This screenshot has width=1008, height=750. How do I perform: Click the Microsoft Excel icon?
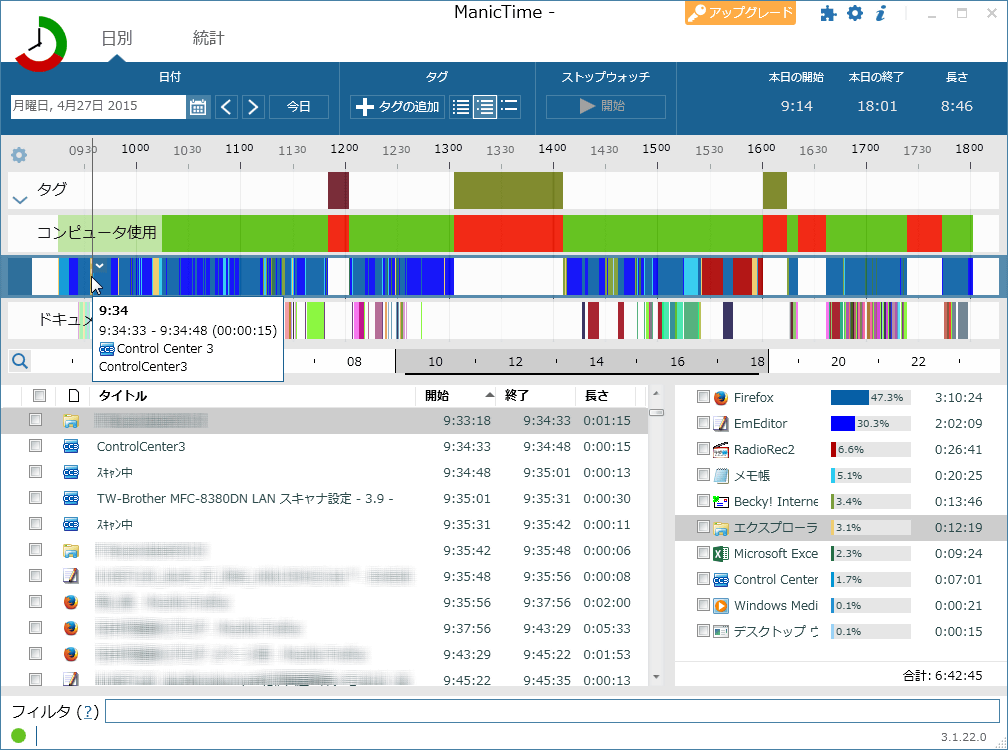point(721,553)
